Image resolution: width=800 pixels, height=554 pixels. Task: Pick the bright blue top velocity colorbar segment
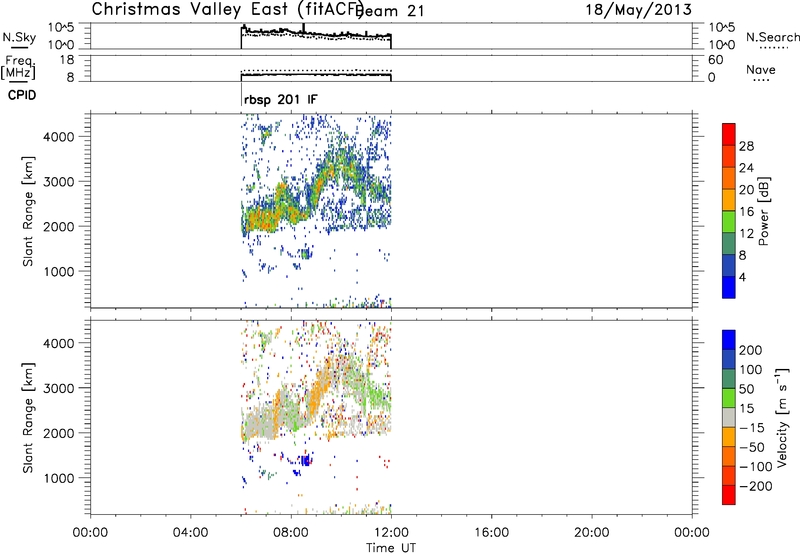tap(729, 340)
